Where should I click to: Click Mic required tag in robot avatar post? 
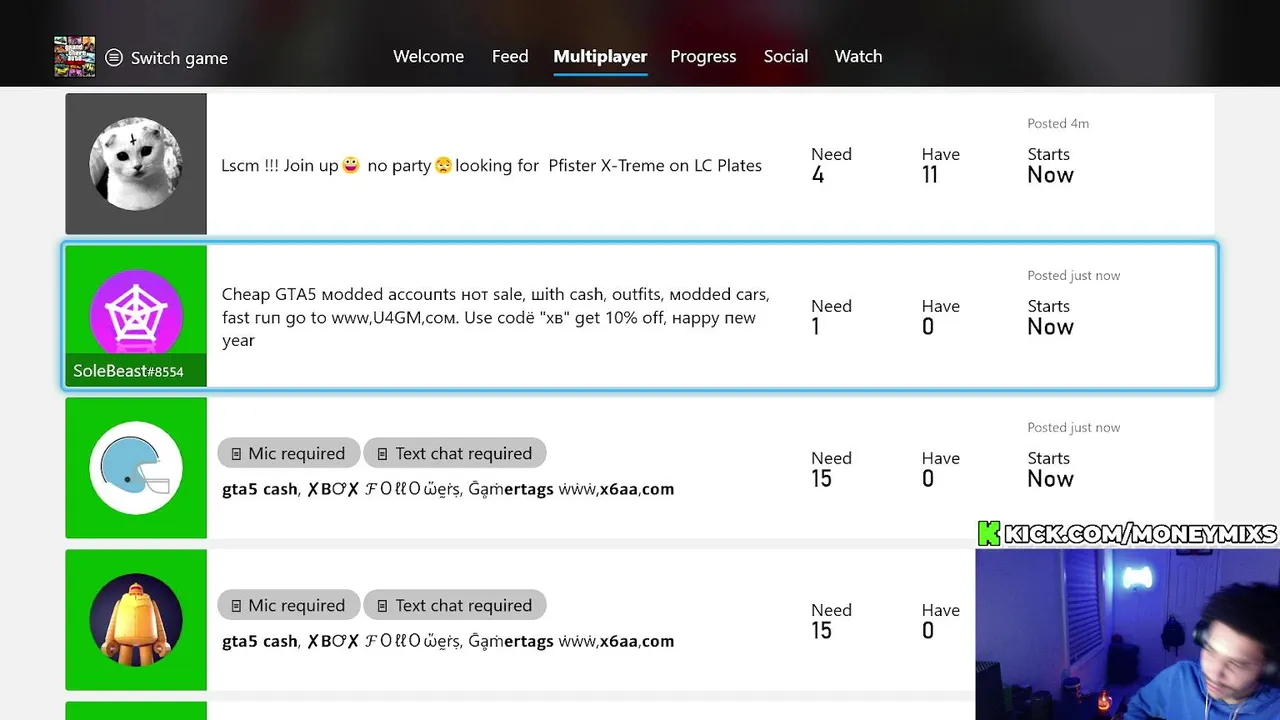288,605
